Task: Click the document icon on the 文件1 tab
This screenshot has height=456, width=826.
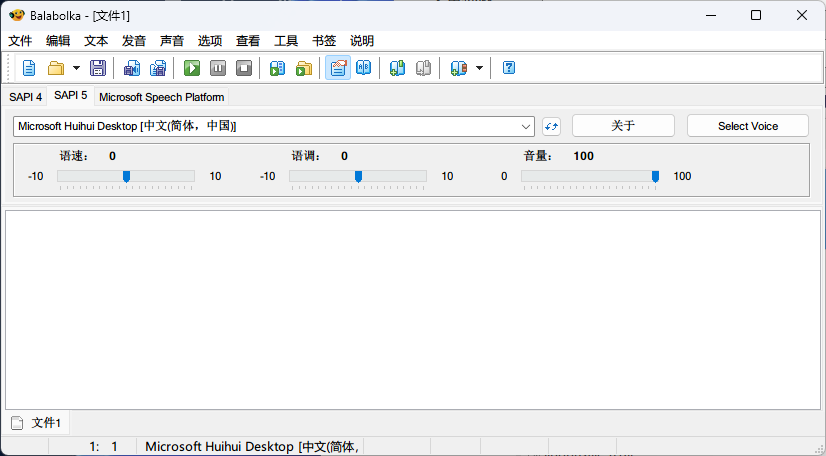Action: tap(17, 423)
